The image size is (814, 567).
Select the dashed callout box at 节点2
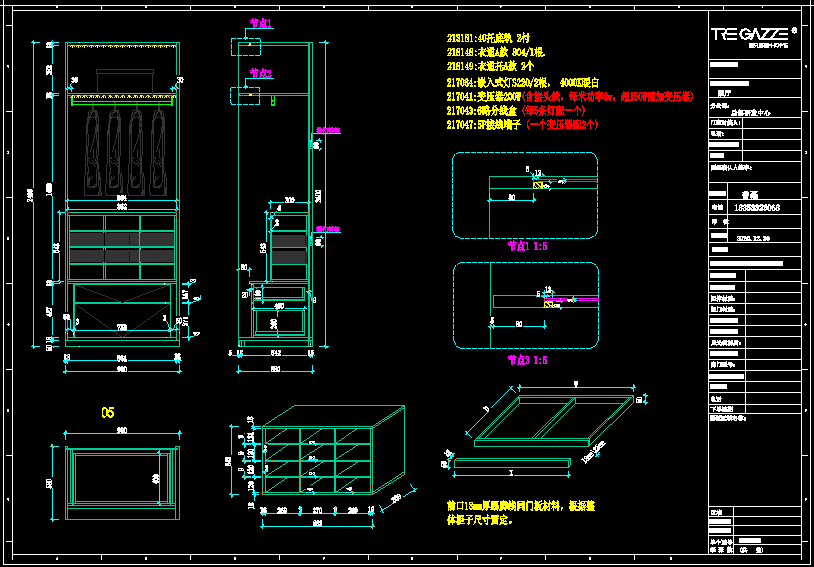point(245,96)
